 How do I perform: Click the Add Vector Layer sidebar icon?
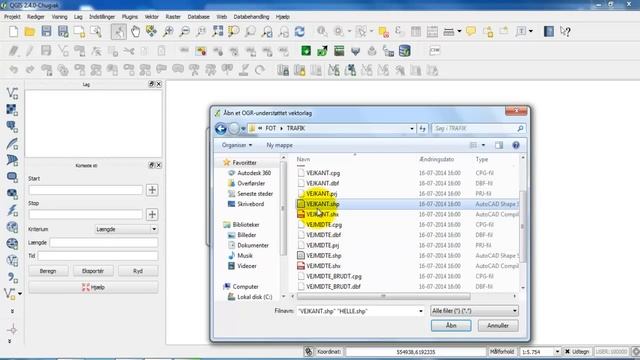(12, 93)
